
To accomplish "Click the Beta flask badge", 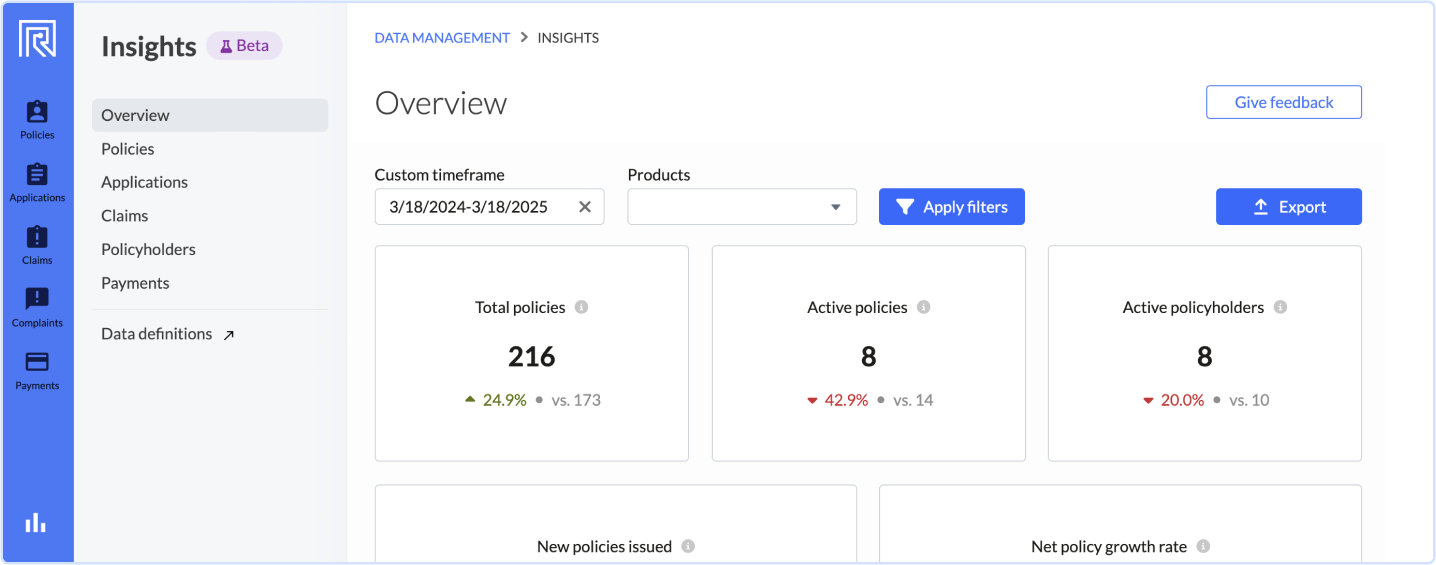I will (244, 46).
